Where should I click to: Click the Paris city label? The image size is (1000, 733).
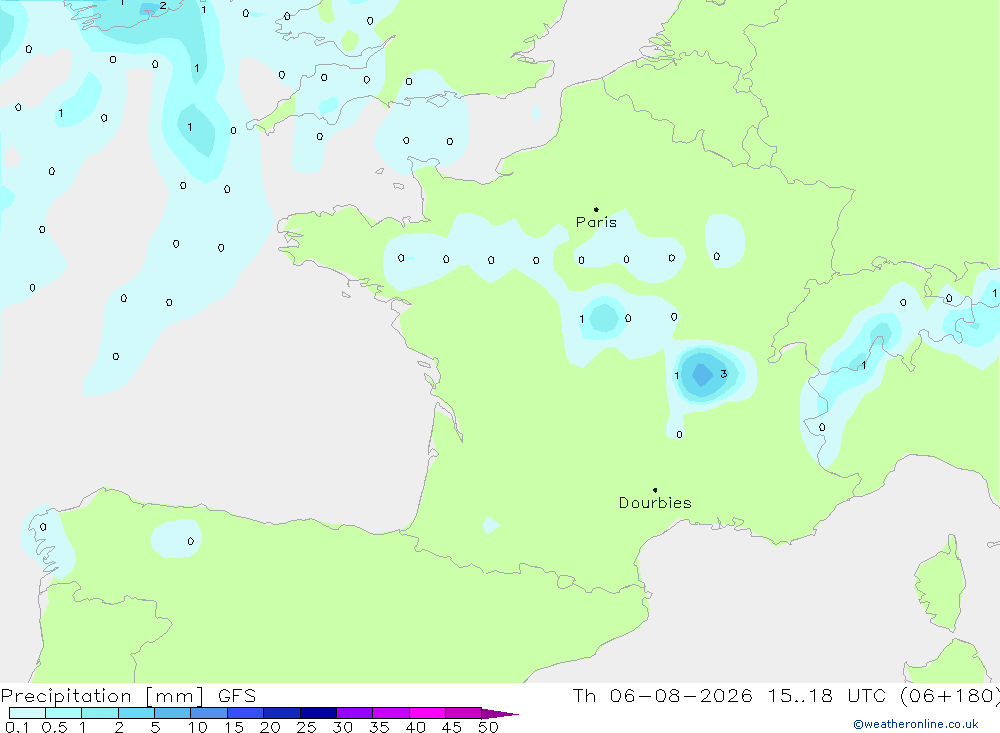[596, 222]
